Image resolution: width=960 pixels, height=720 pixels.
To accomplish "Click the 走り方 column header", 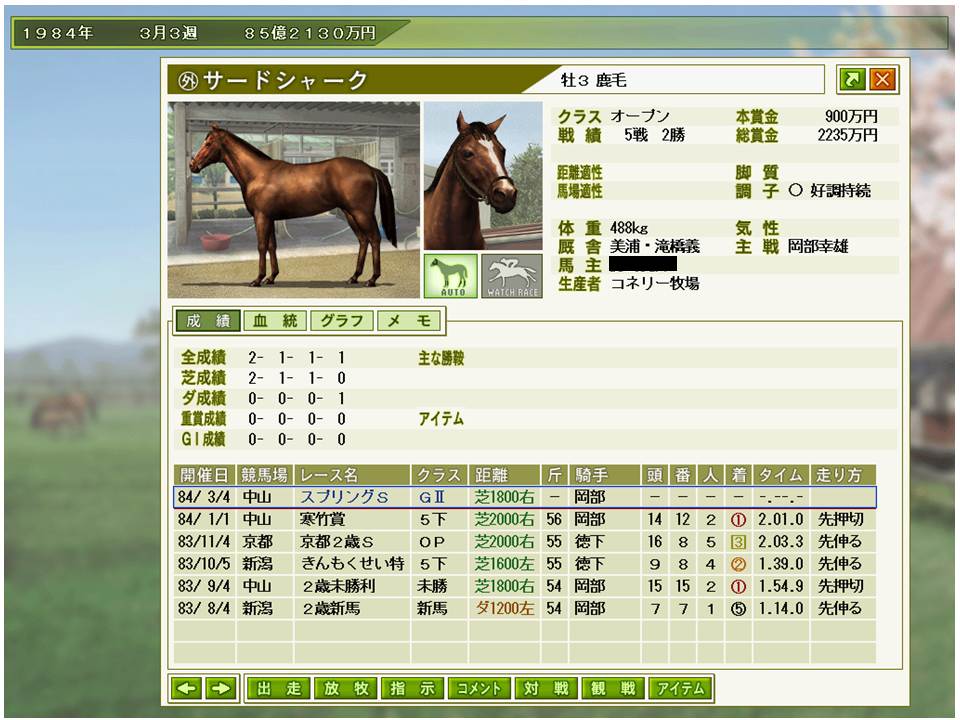I will [843, 475].
